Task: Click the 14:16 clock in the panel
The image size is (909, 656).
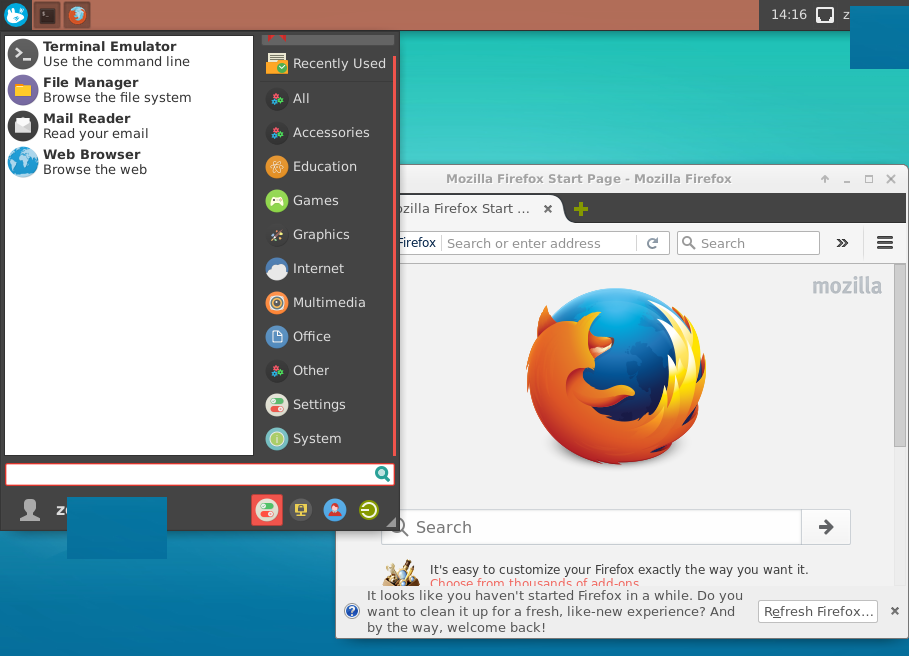Action: coord(788,14)
